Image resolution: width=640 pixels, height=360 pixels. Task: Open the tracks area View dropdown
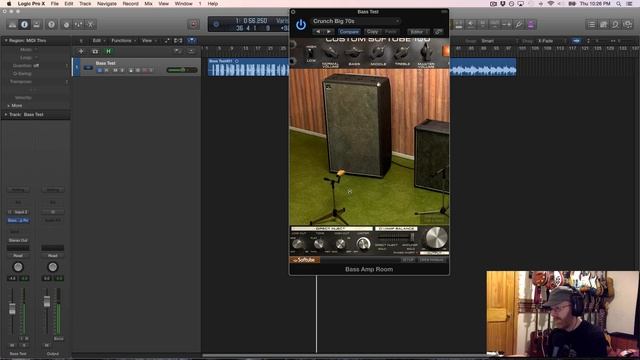pos(149,41)
